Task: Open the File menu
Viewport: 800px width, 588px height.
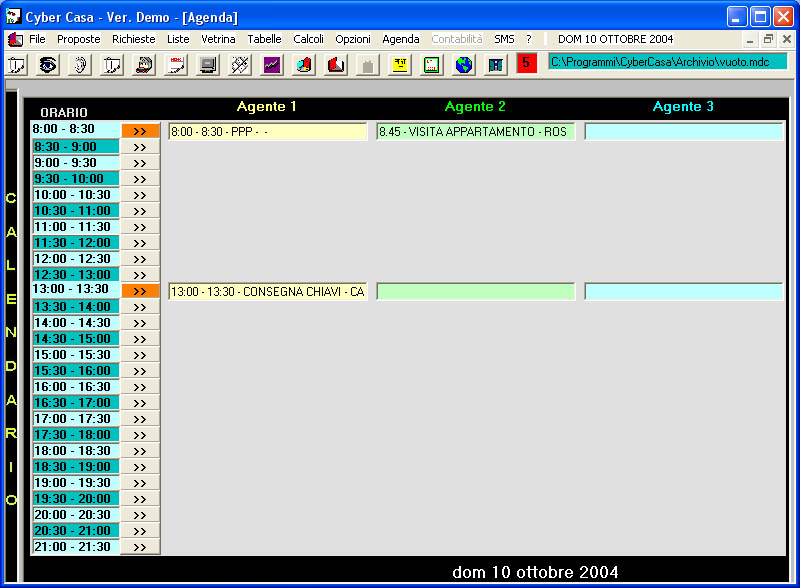Action: click(x=37, y=39)
